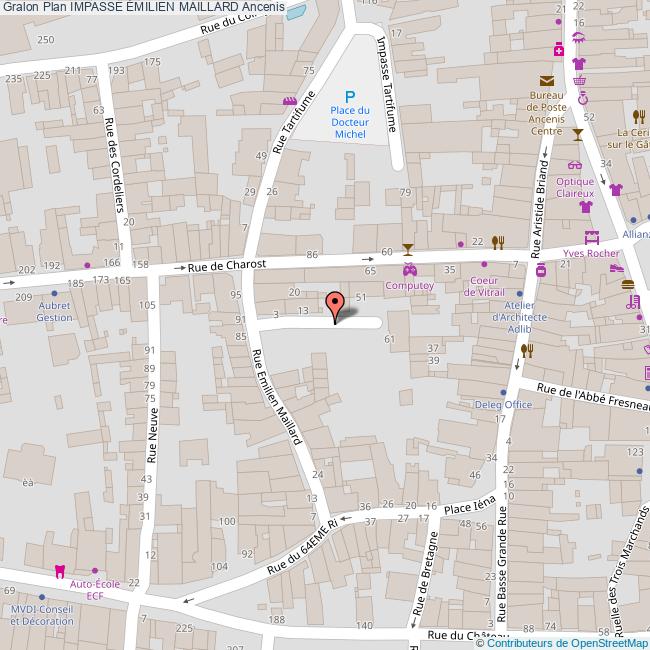This screenshot has height=650, width=650.
Task: Select the post office envelope icon
Action: 546,81
